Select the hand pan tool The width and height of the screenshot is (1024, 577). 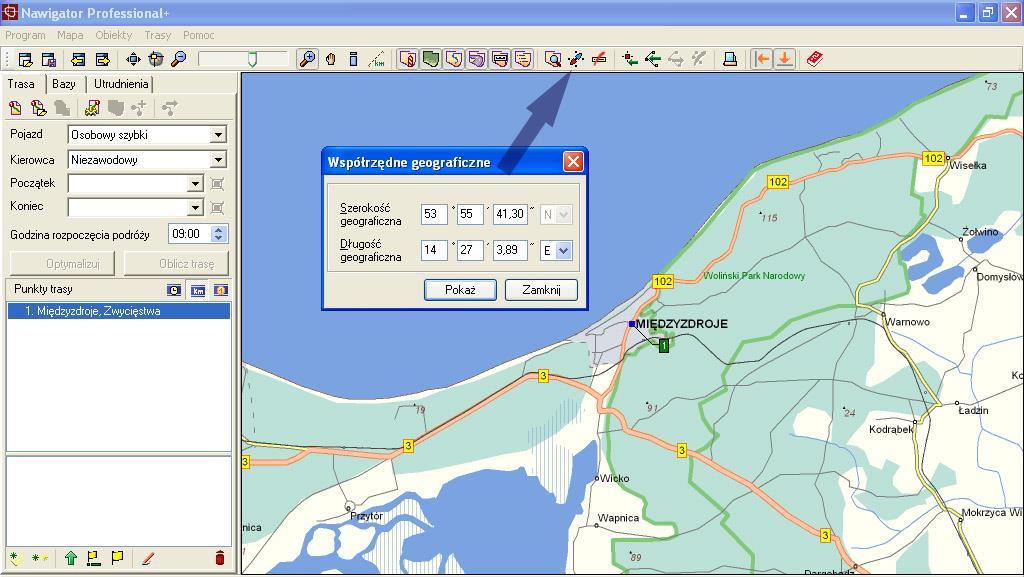point(330,59)
